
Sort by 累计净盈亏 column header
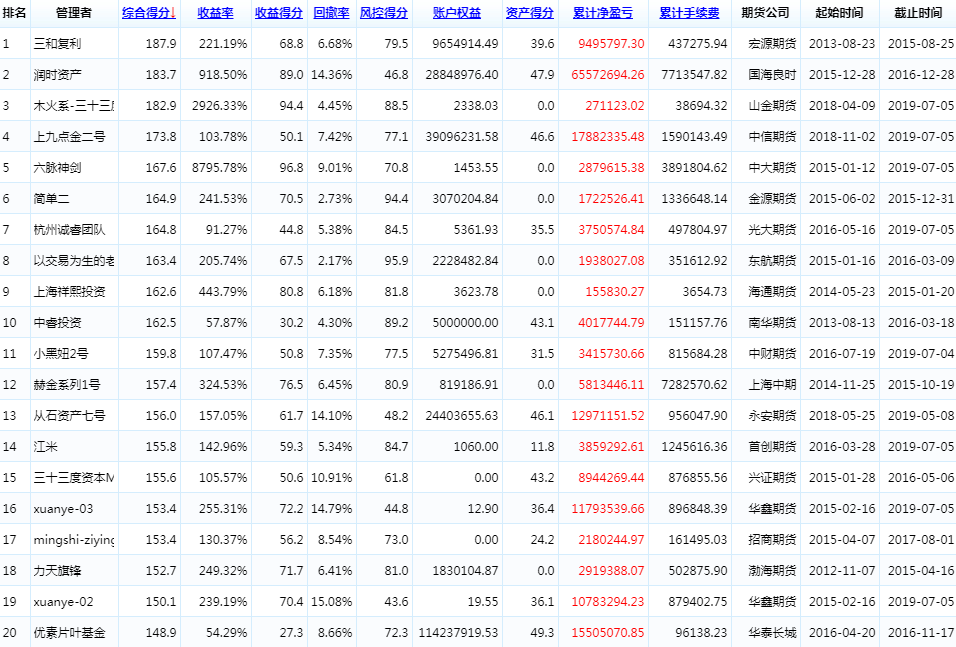603,13
